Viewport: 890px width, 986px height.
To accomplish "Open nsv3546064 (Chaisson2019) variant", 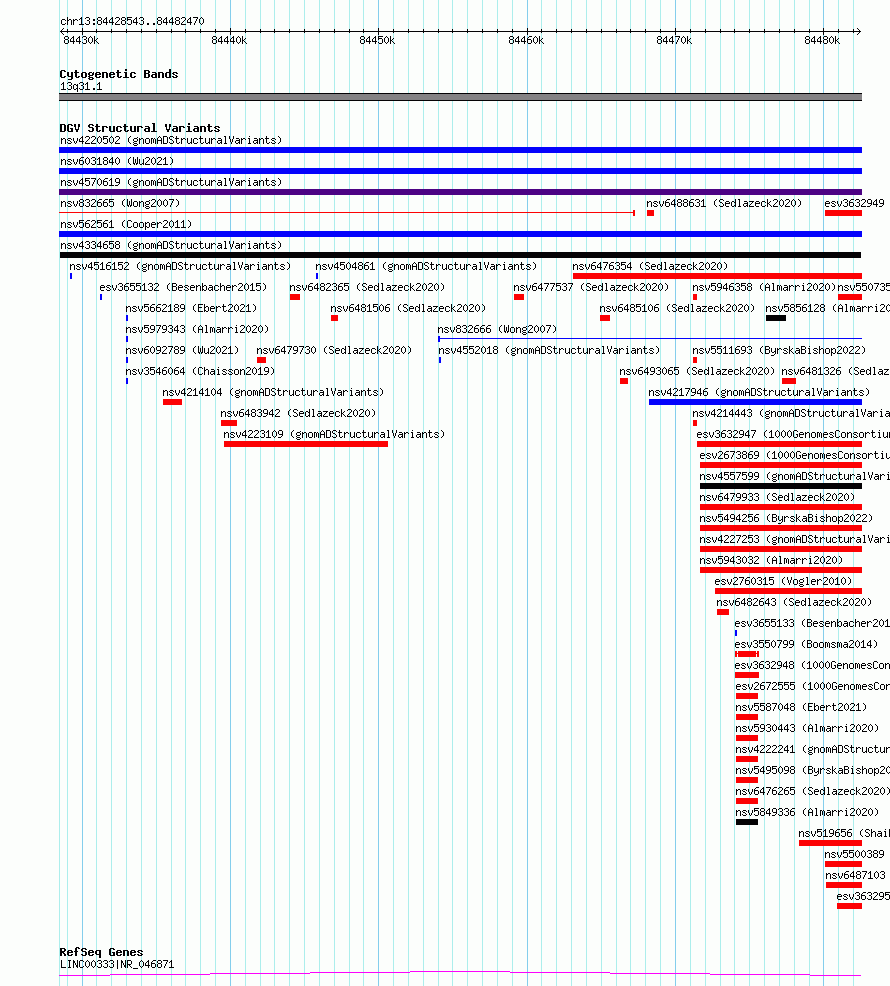I will [200, 372].
